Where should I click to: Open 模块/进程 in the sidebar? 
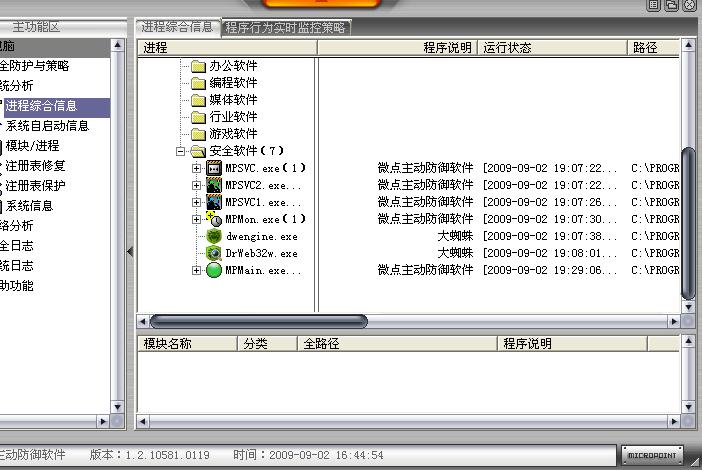(32, 146)
